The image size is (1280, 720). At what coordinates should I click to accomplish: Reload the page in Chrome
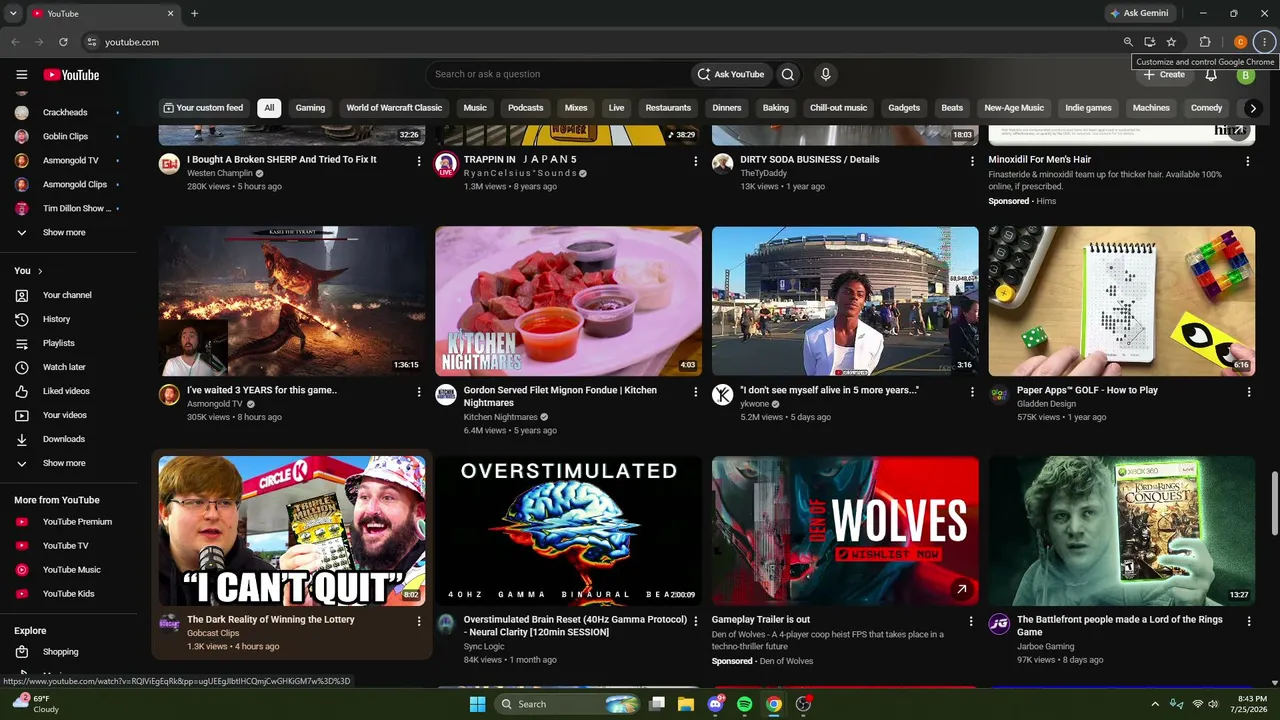pyautogui.click(x=63, y=42)
